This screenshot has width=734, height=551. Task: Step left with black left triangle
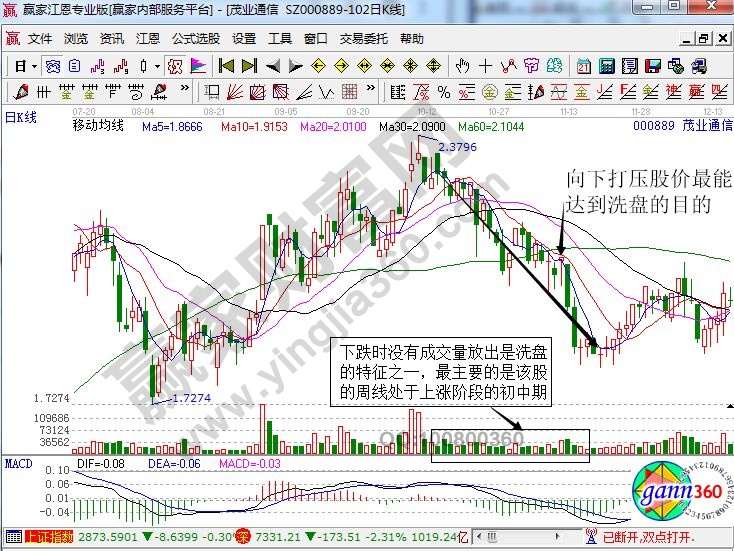pos(272,66)
